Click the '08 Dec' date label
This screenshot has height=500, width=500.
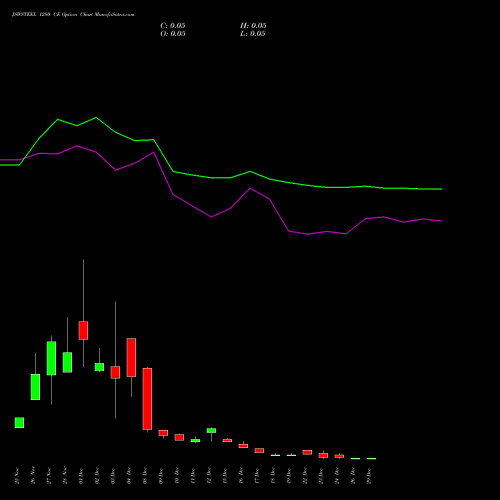[x=145, y=476]
